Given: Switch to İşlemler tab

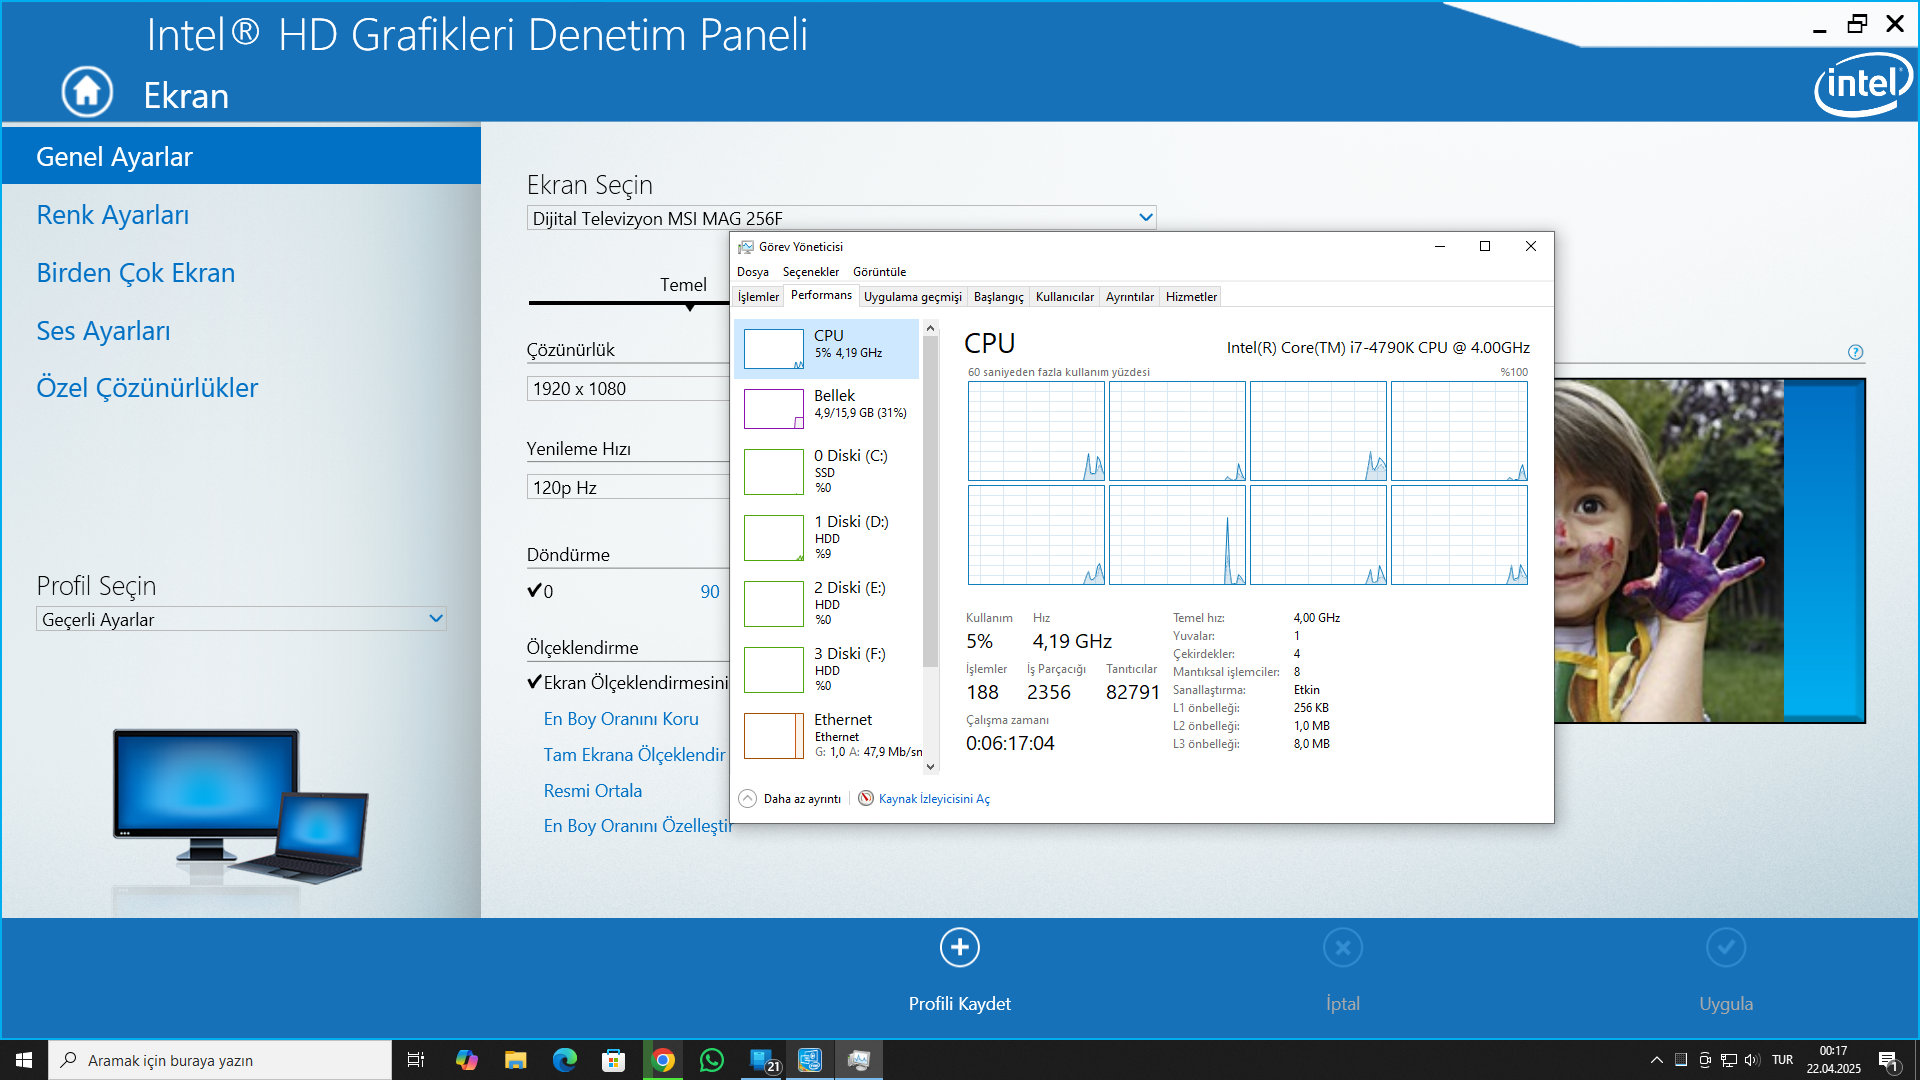Looking at the screenshot, I should click(758, 297).
